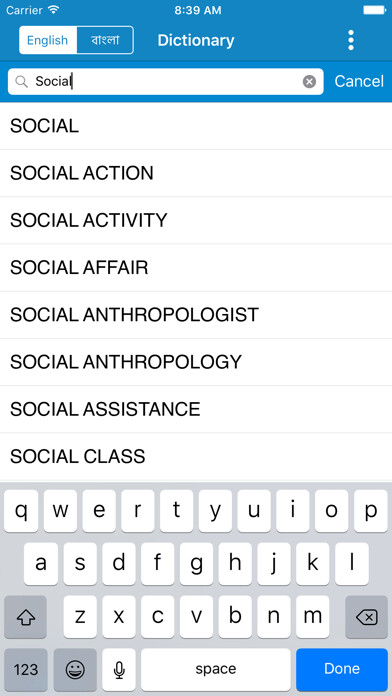Viewport: 392px width, 696px height.
Task: Select the English language segment
Action: pyautogui.click(x=48, y=40)
